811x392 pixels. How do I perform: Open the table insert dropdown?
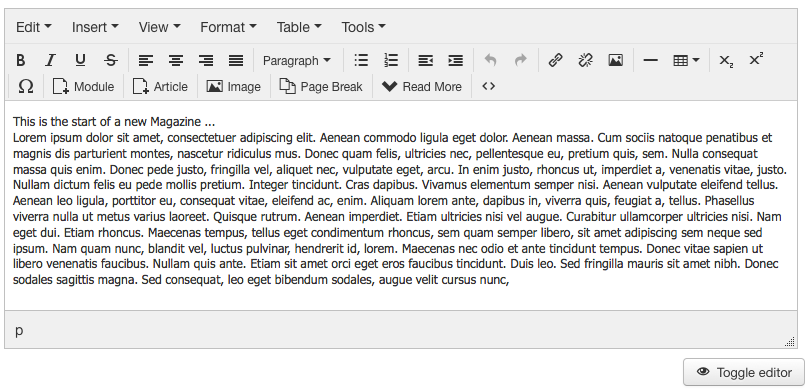click(x=686, y=61)
